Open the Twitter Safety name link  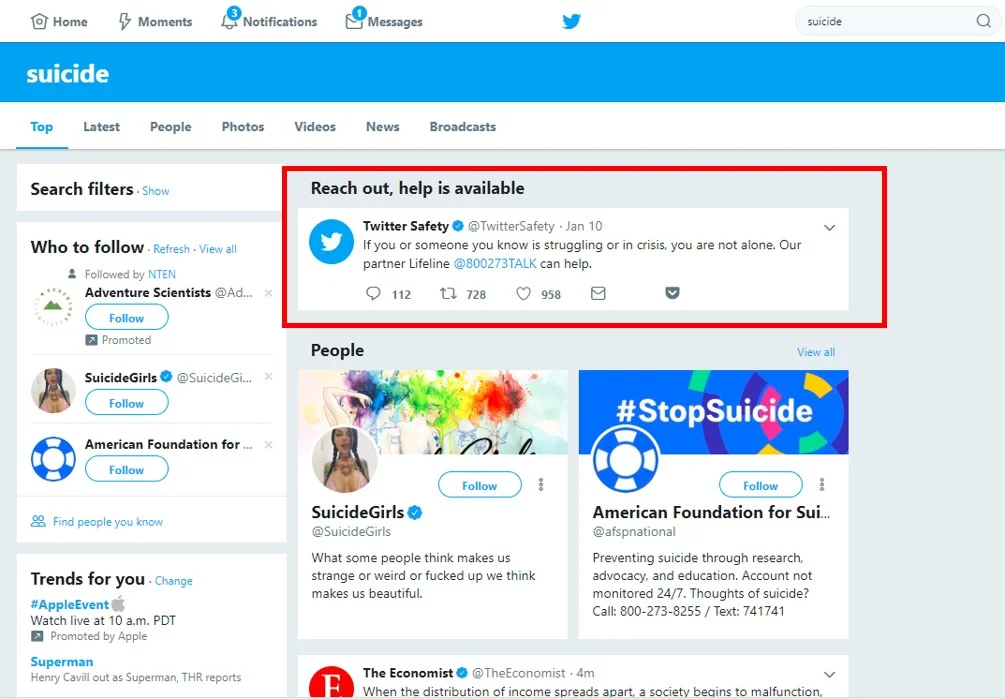coord(406,226)
